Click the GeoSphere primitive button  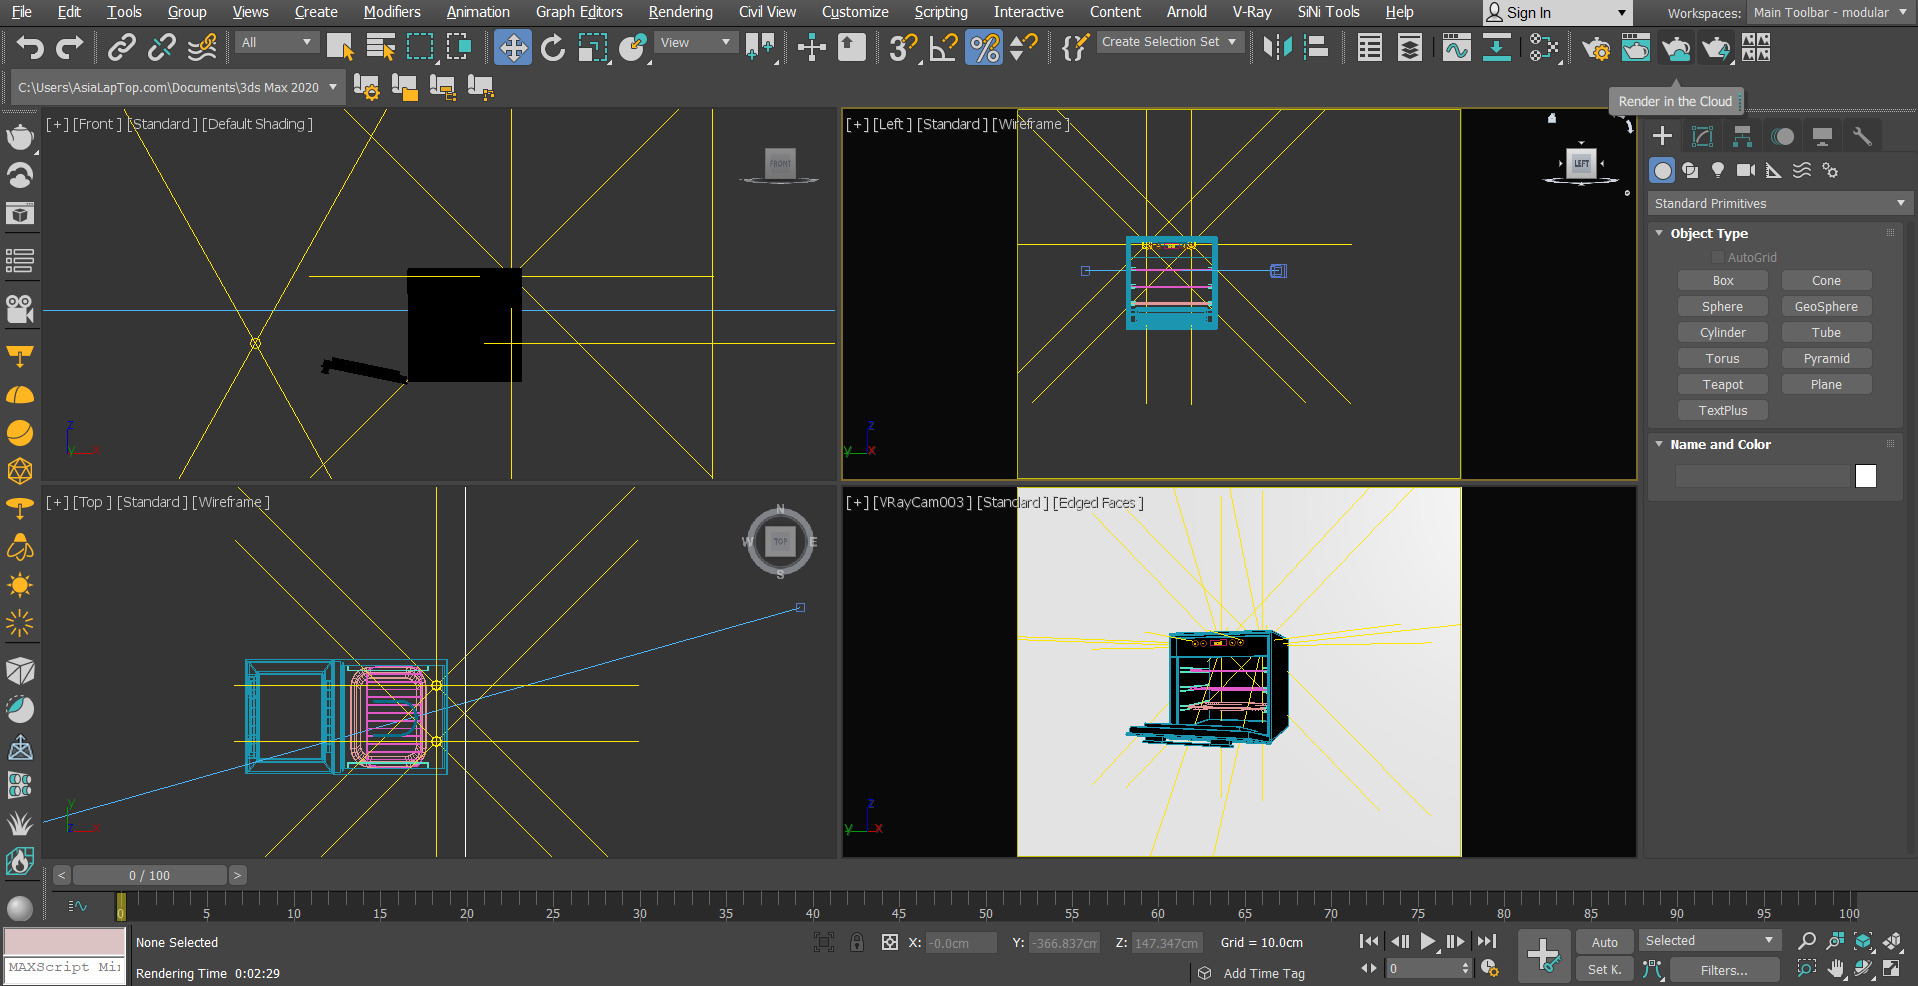(x=1827, y=307)
